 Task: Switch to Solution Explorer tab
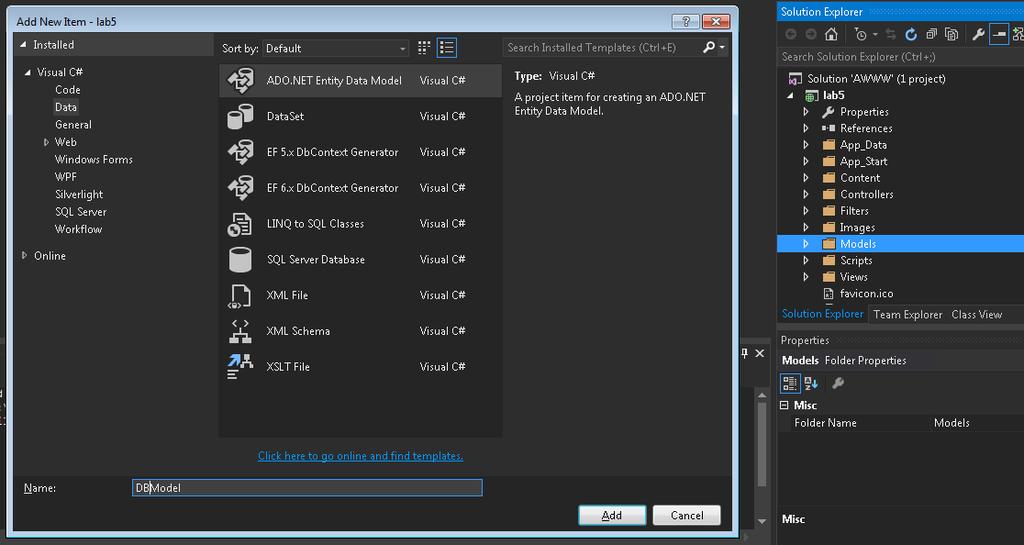[x=822, y=314]
